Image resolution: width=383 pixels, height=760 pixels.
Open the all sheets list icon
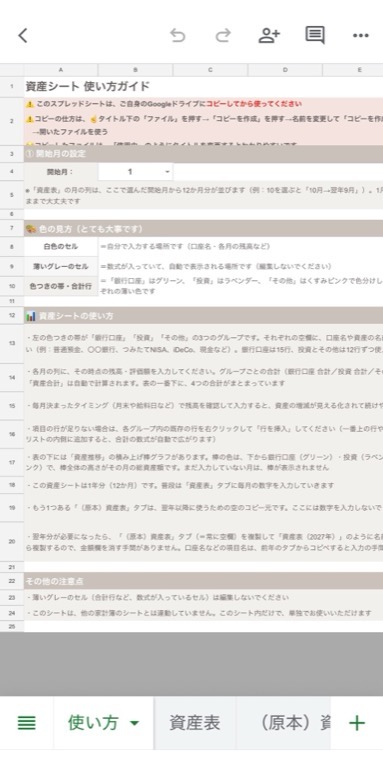pos(27,723)
